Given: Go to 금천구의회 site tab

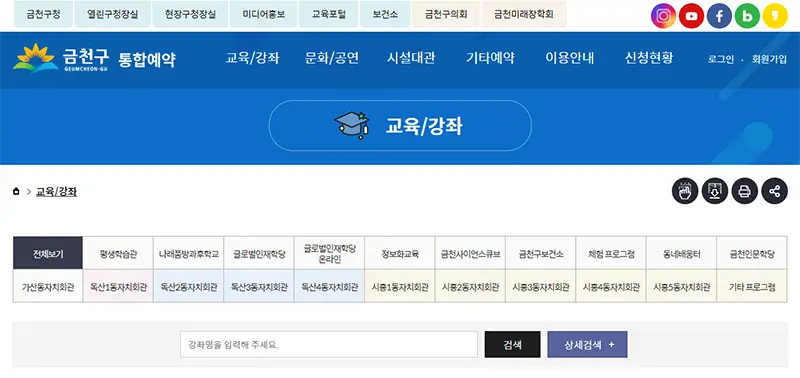Looking at the screenshot, I should point(446,14).
